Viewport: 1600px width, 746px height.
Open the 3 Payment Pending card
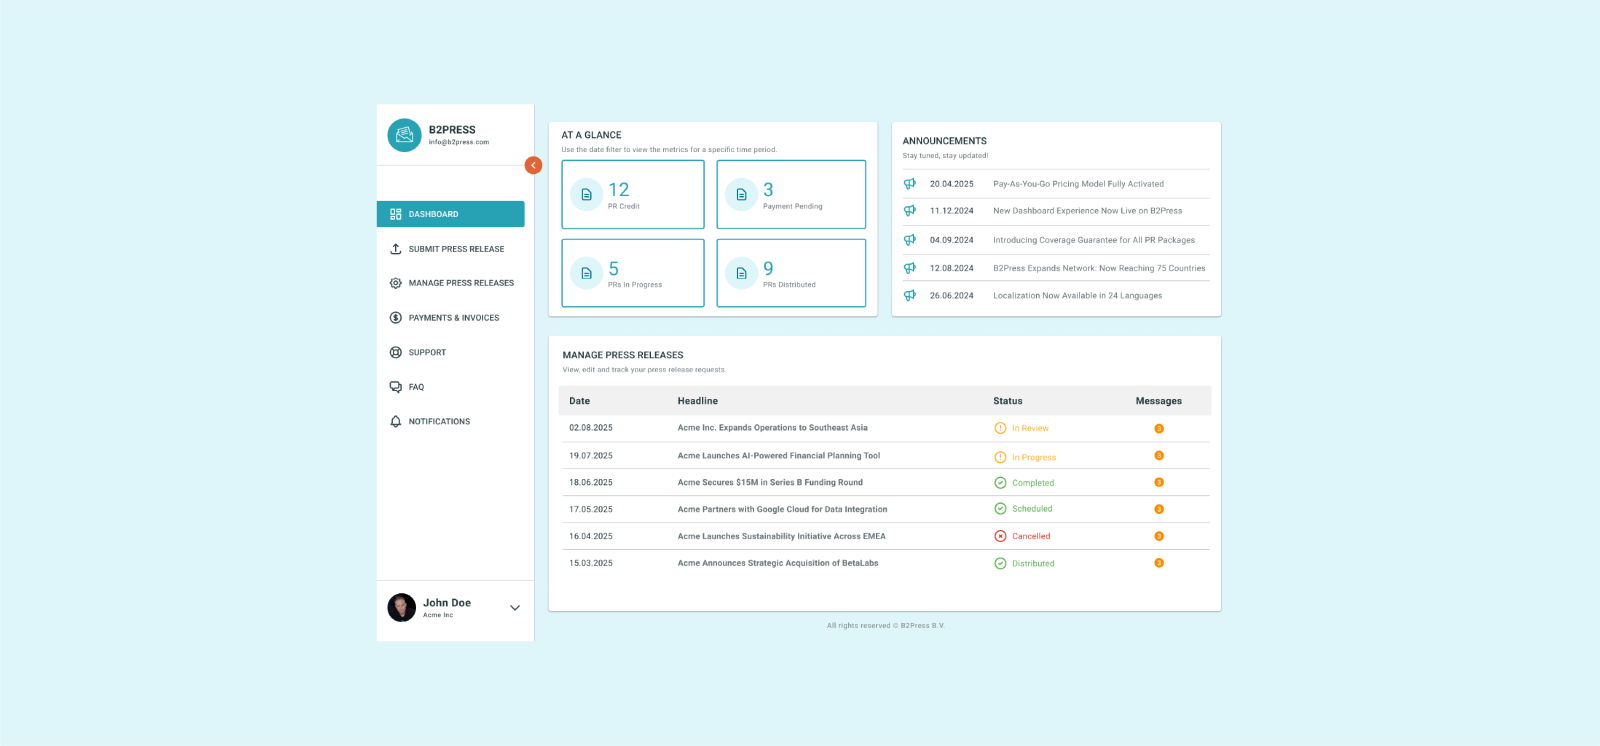[791, 195]
